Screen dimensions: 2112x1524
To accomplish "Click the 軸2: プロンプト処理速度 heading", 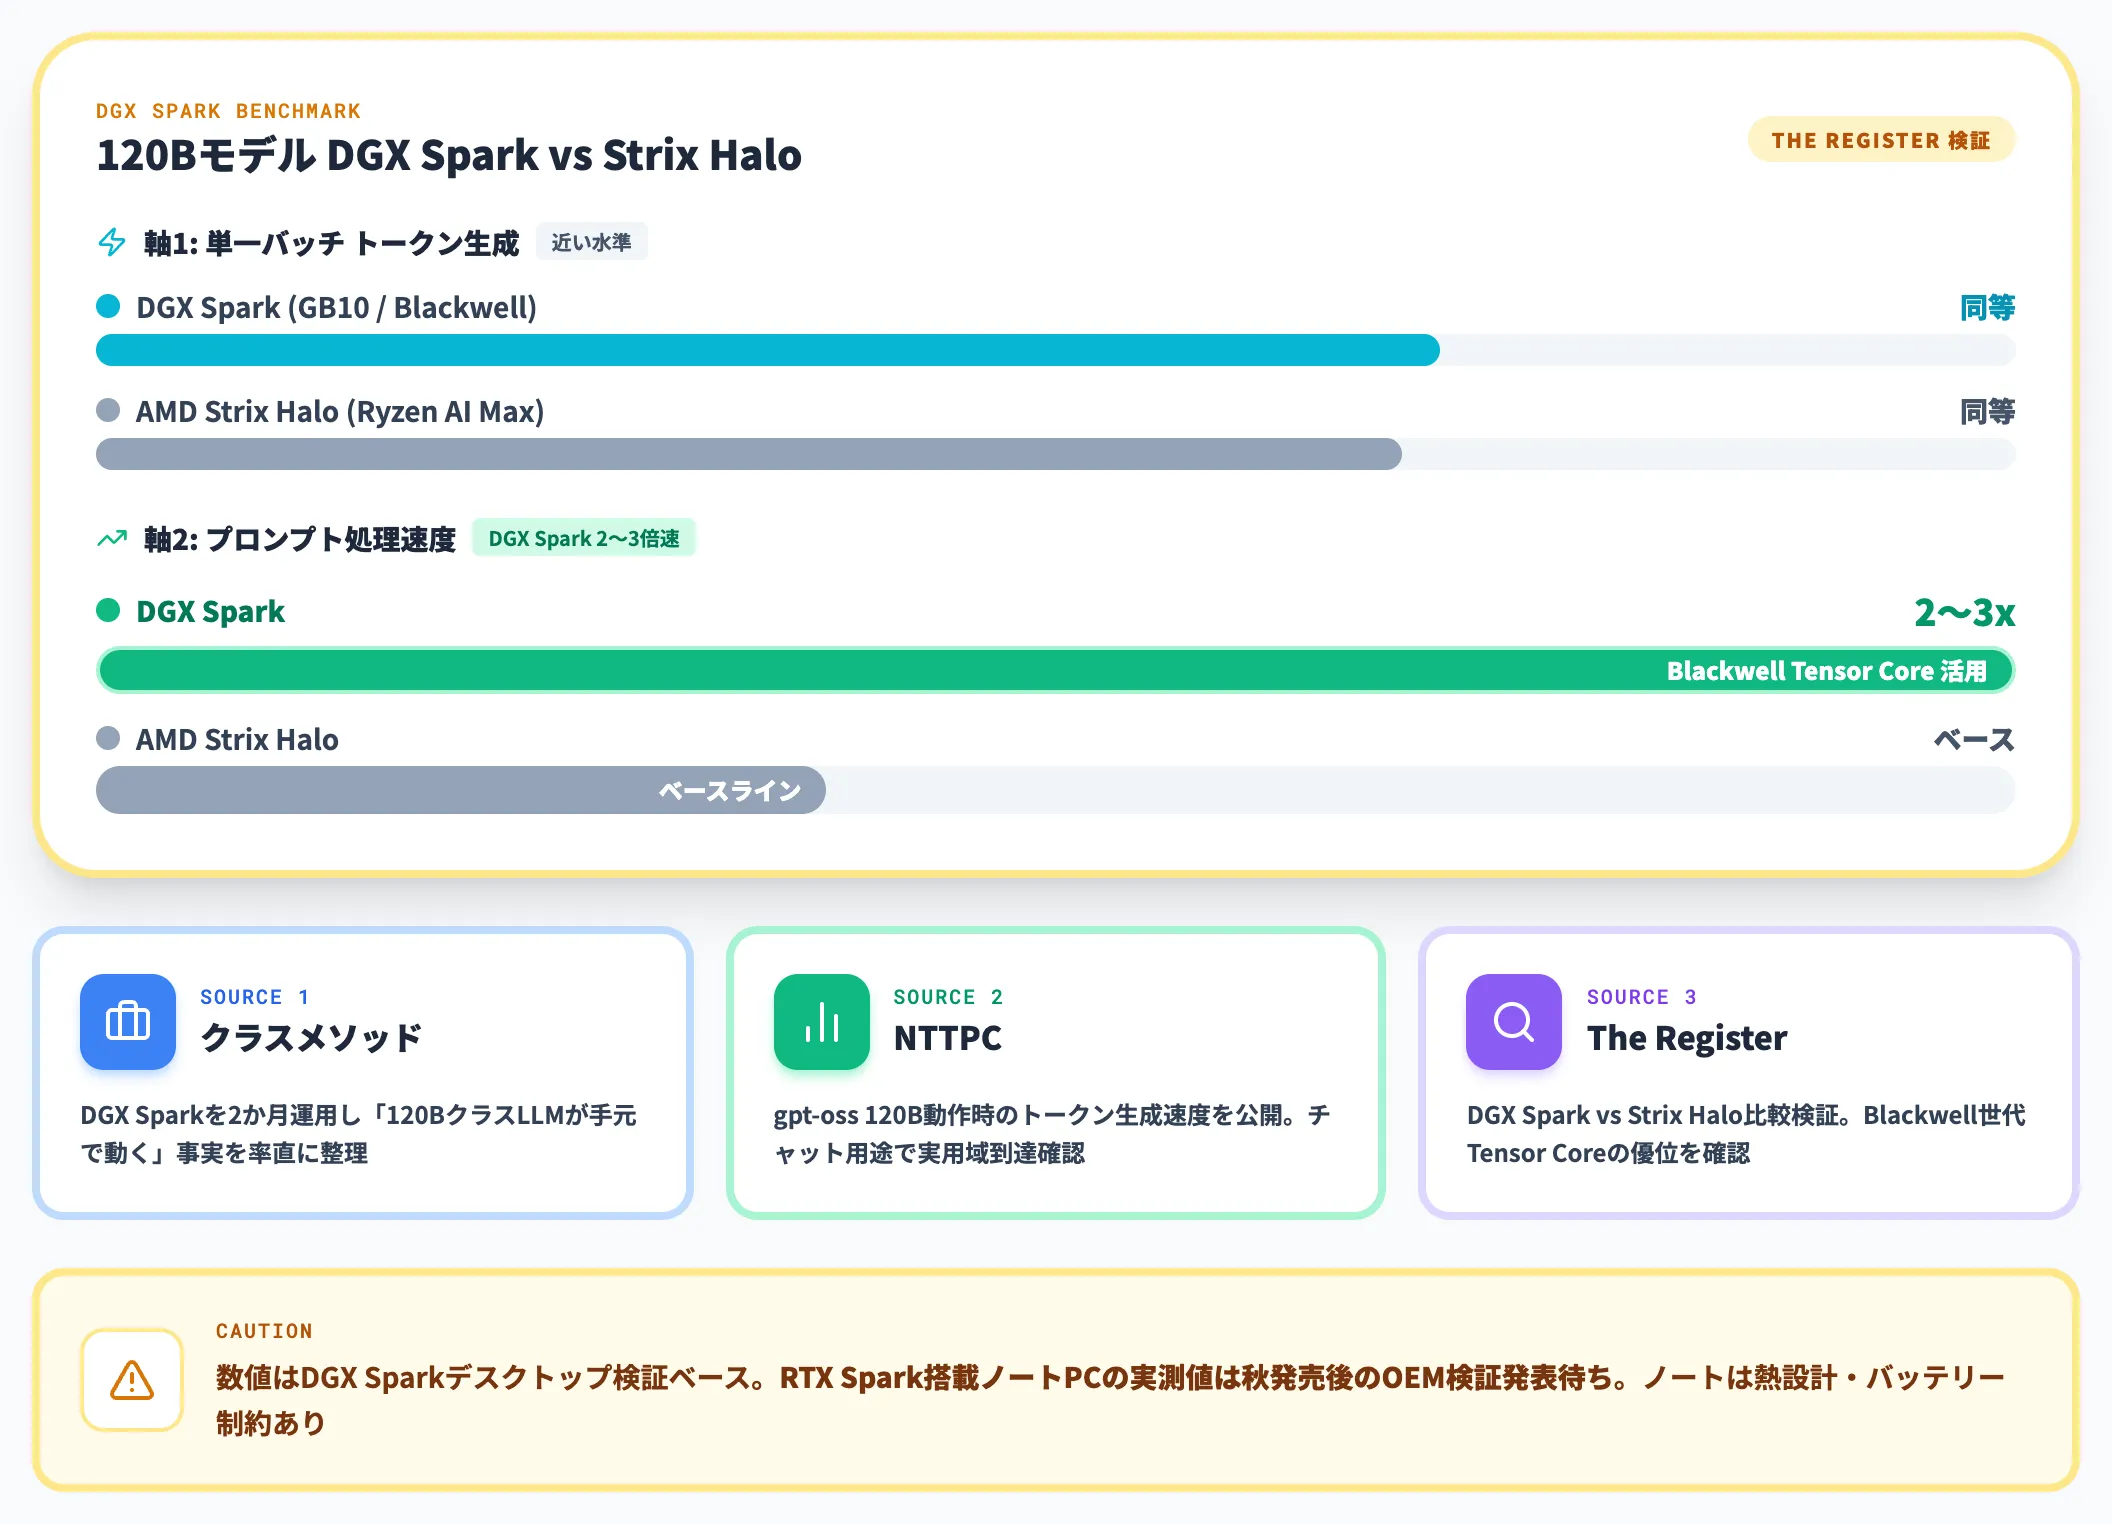I will [x=300, y=539].
